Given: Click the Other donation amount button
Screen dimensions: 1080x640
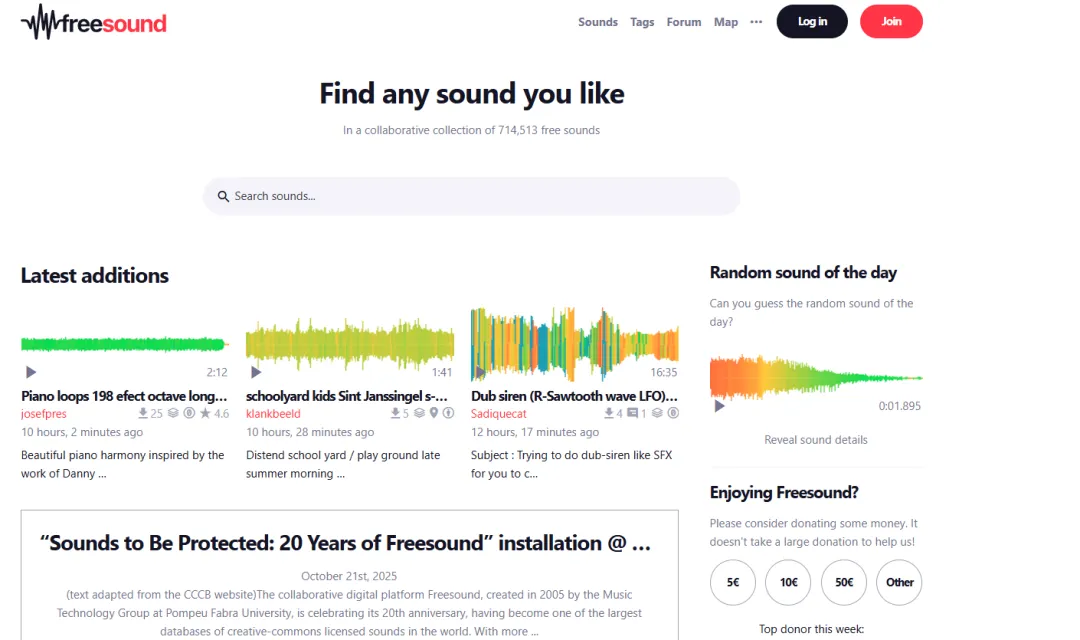Looking at the screenshot, I should (900, 582).
